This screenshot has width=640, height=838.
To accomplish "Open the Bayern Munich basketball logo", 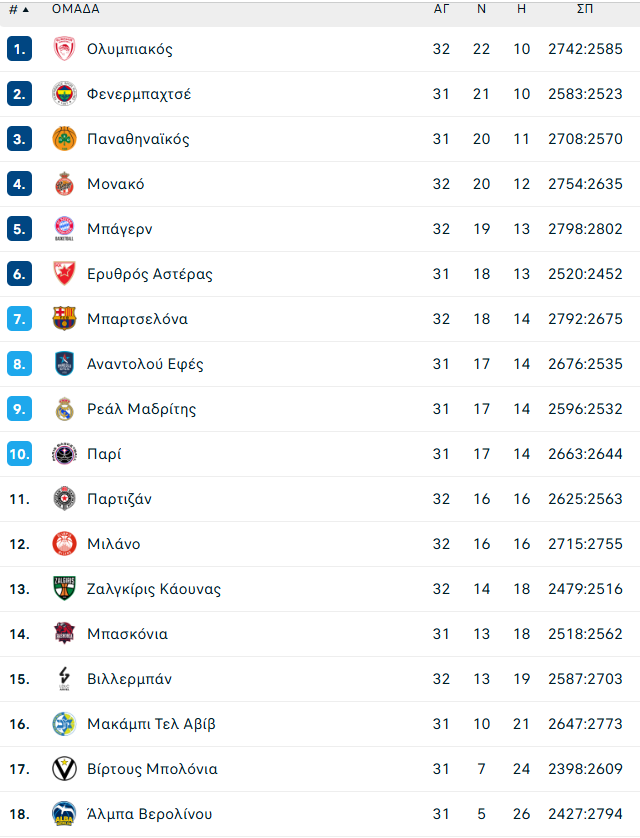I will pyautogui.click(x=64, y=229).
